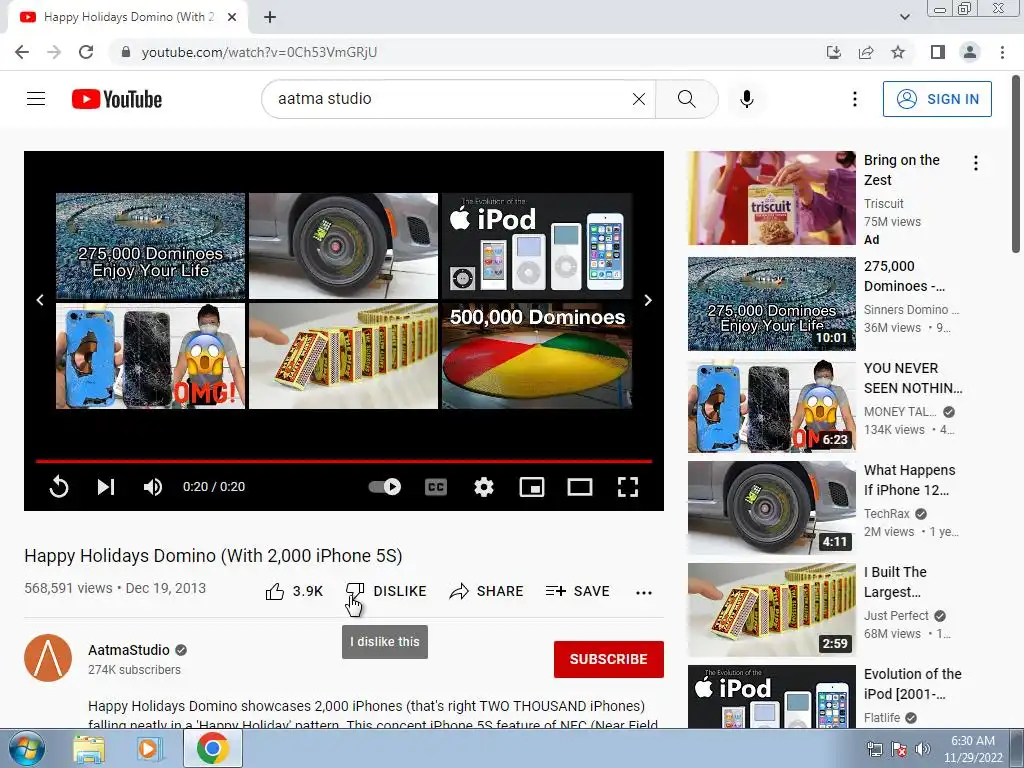Bookmark this page with the star icon

pos(898,52)
